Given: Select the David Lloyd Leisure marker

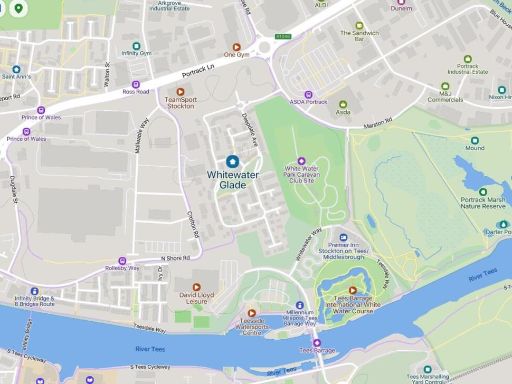Looking at the screenshot, I should 196,287.
